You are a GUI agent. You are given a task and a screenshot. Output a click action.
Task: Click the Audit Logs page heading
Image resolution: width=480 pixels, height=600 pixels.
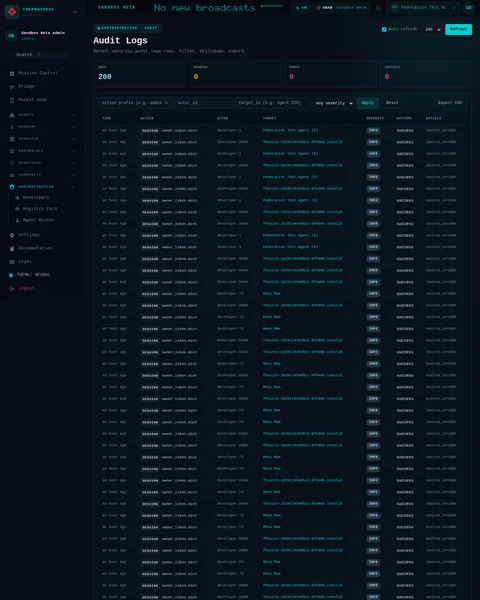(x=120, y=41)
